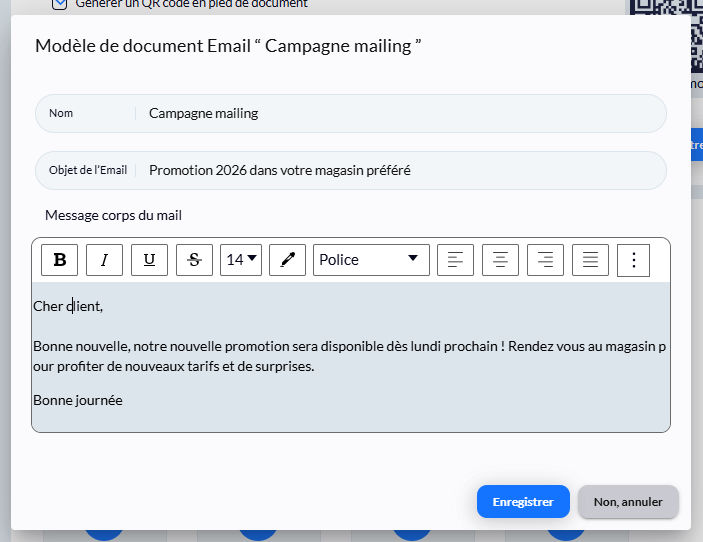Underline the selected text
703x542 pixels.
[149, 260]
